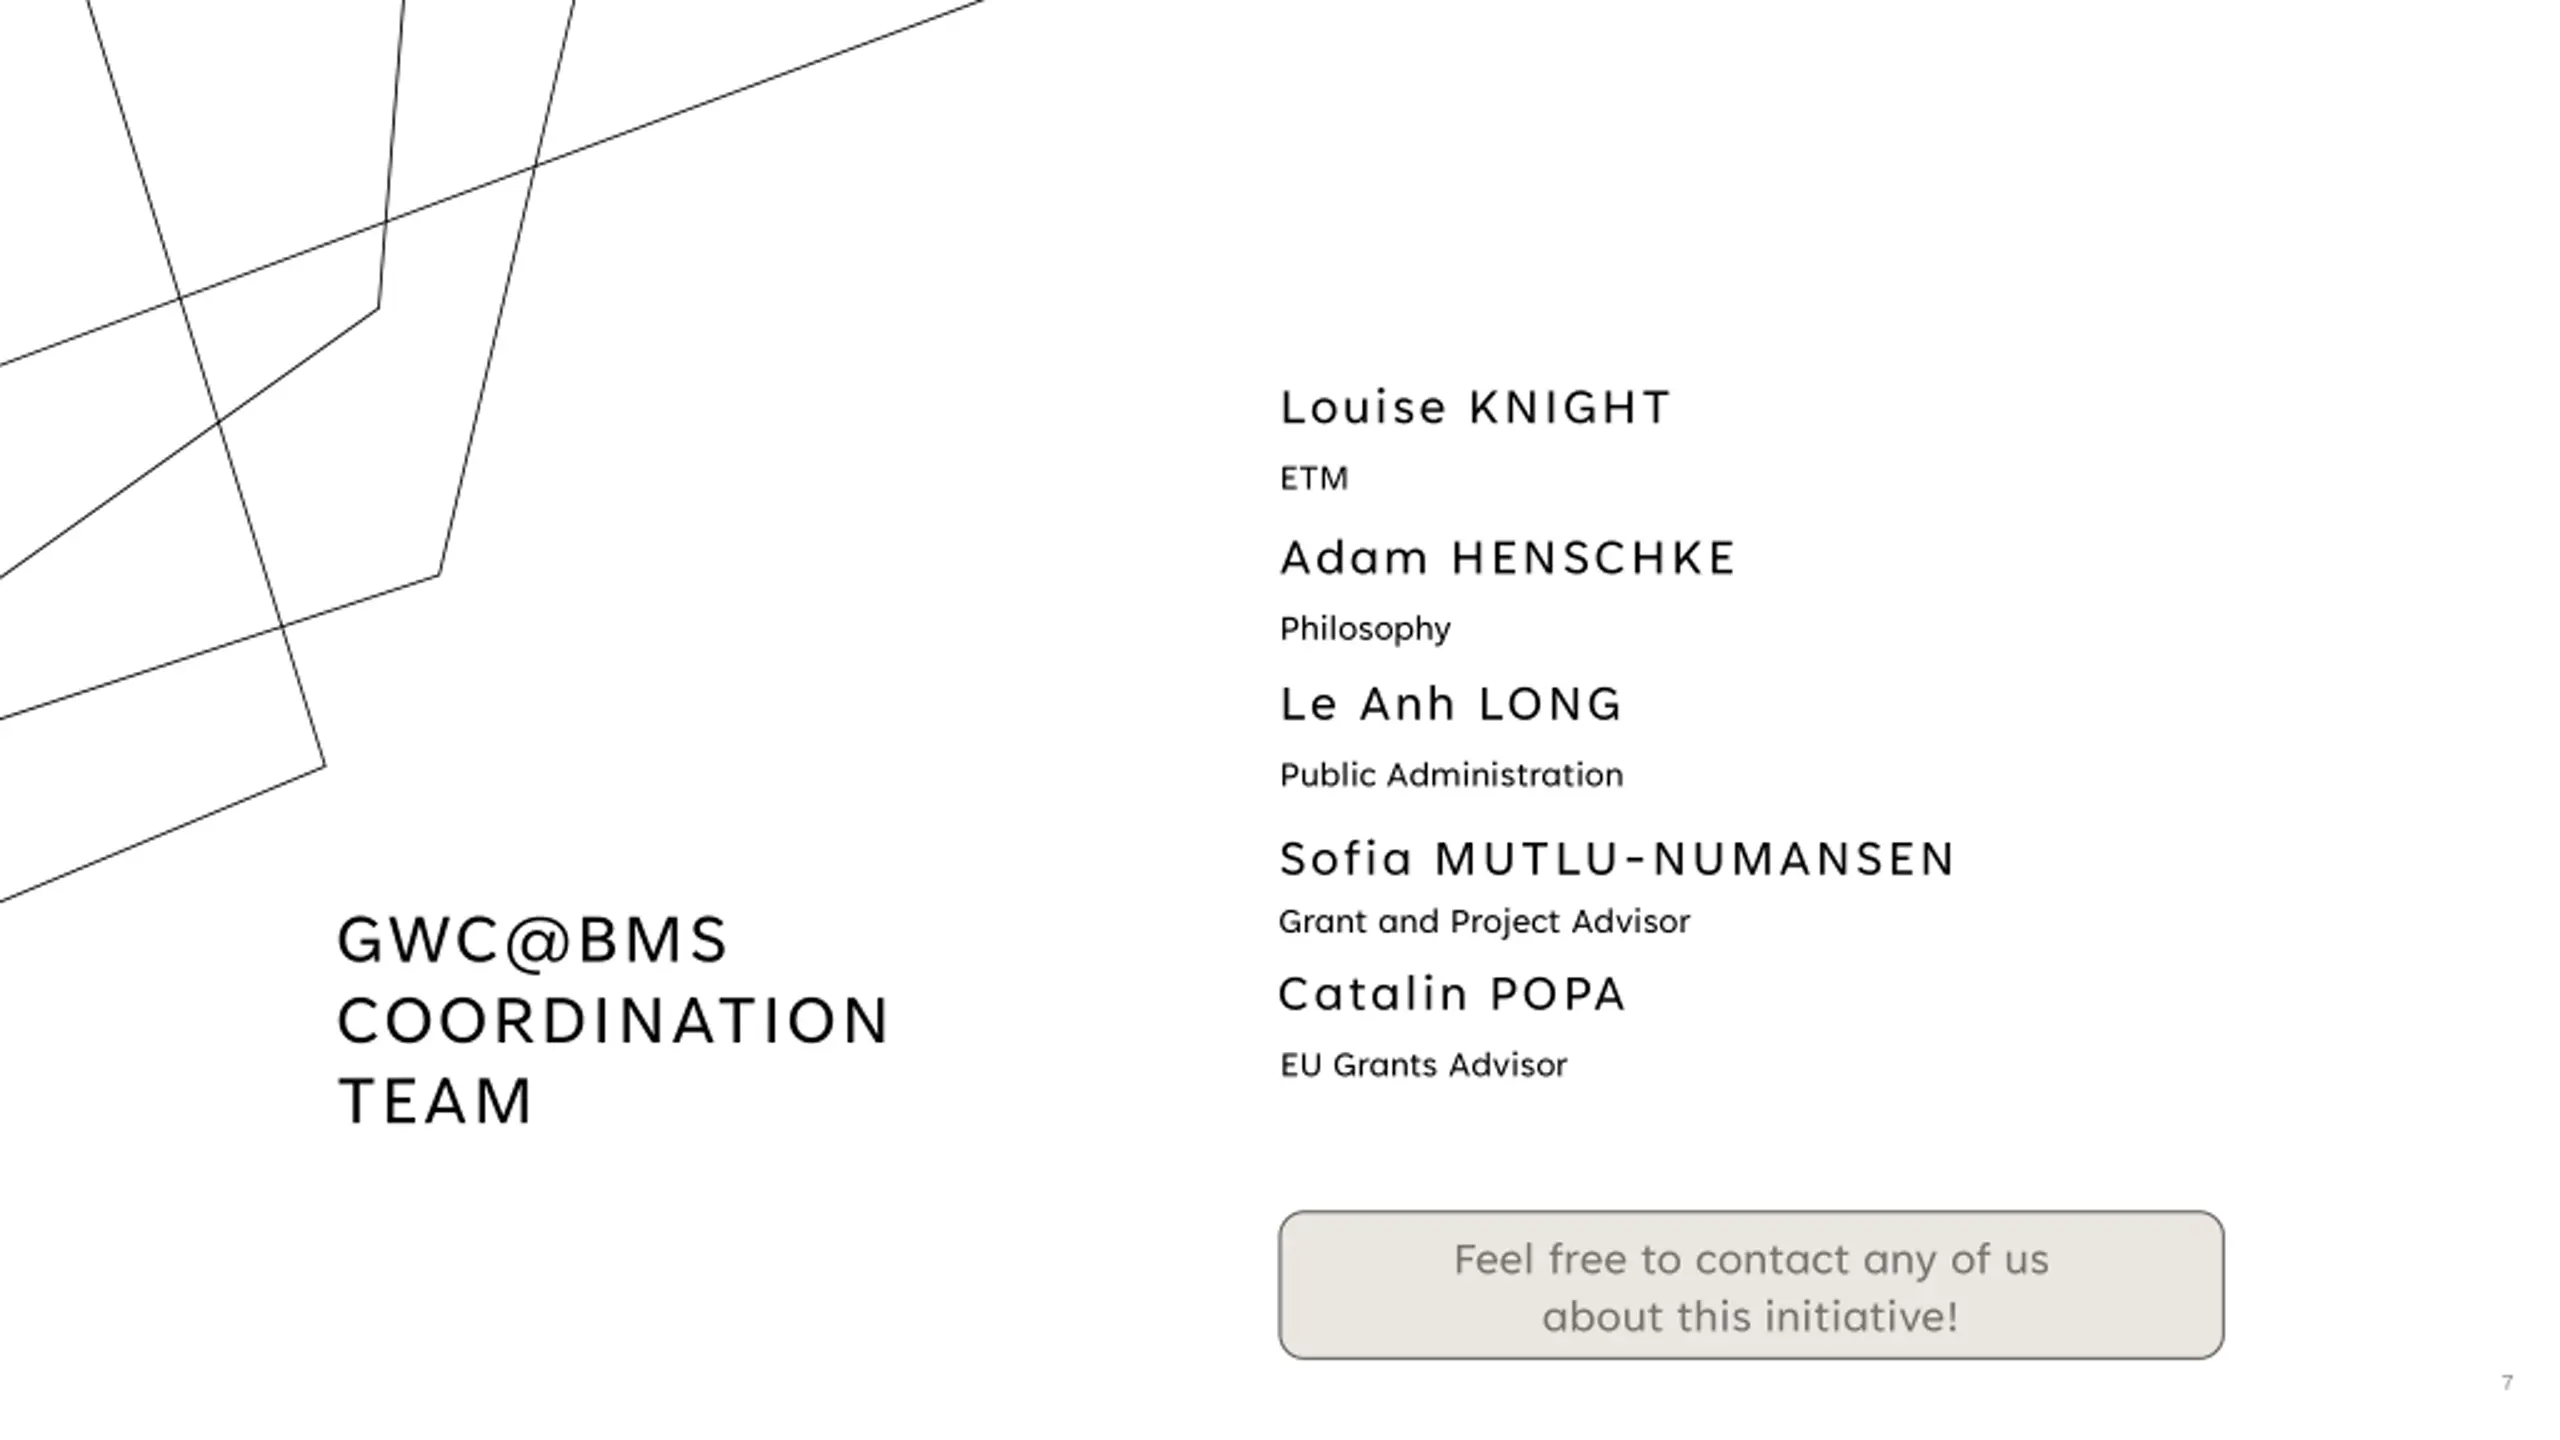Click the Adam HENSCHKE name heading
Image resolution: width=2560 pixels, height=1440 pixels.
(1508, 558)
